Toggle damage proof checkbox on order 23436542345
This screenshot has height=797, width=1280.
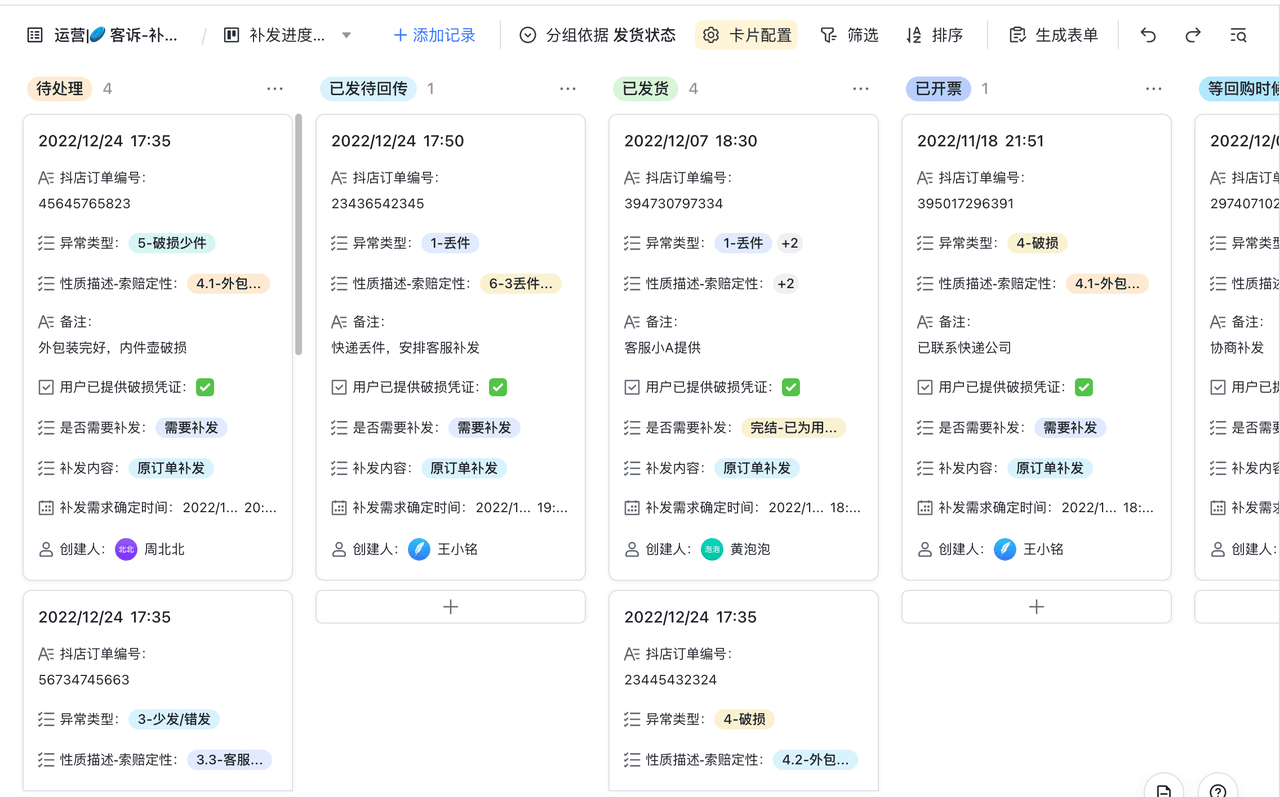click(498, 387)
